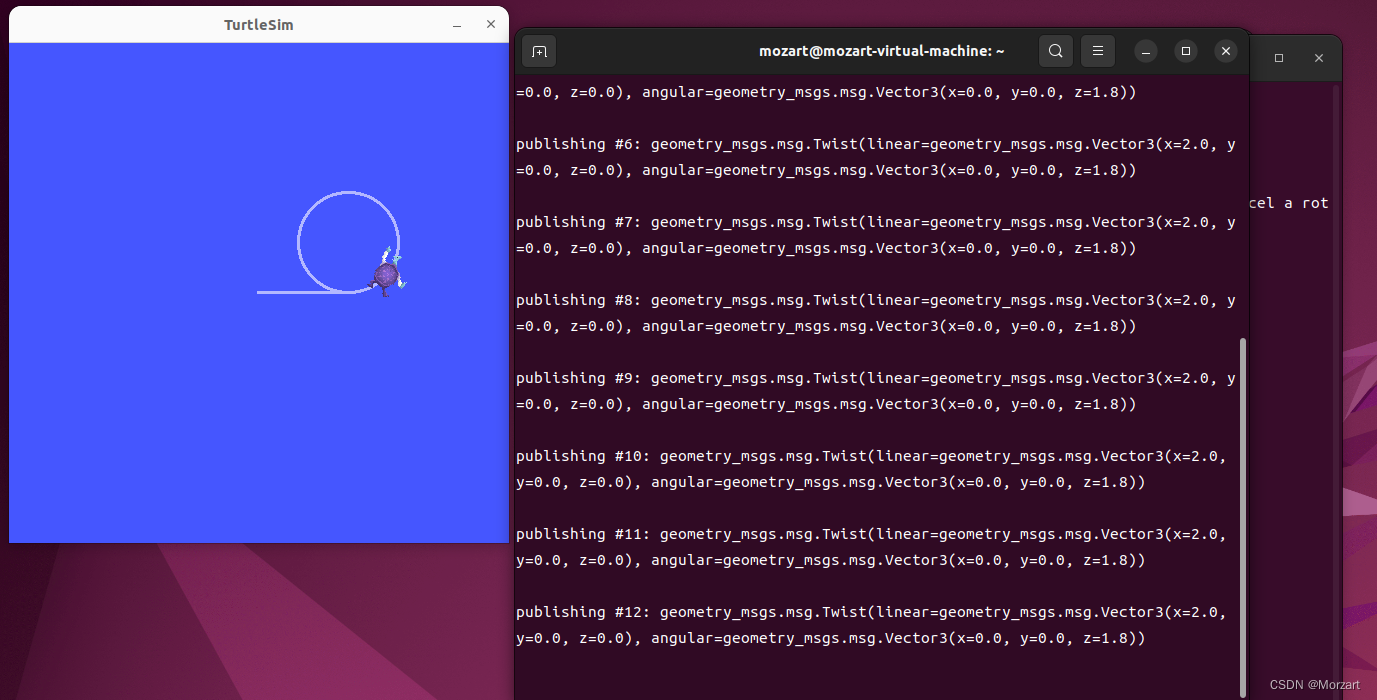1377x700 pixels.
Task: Click 'cel a rot' text in background terminal
Action: click(x=1290, y=203)
